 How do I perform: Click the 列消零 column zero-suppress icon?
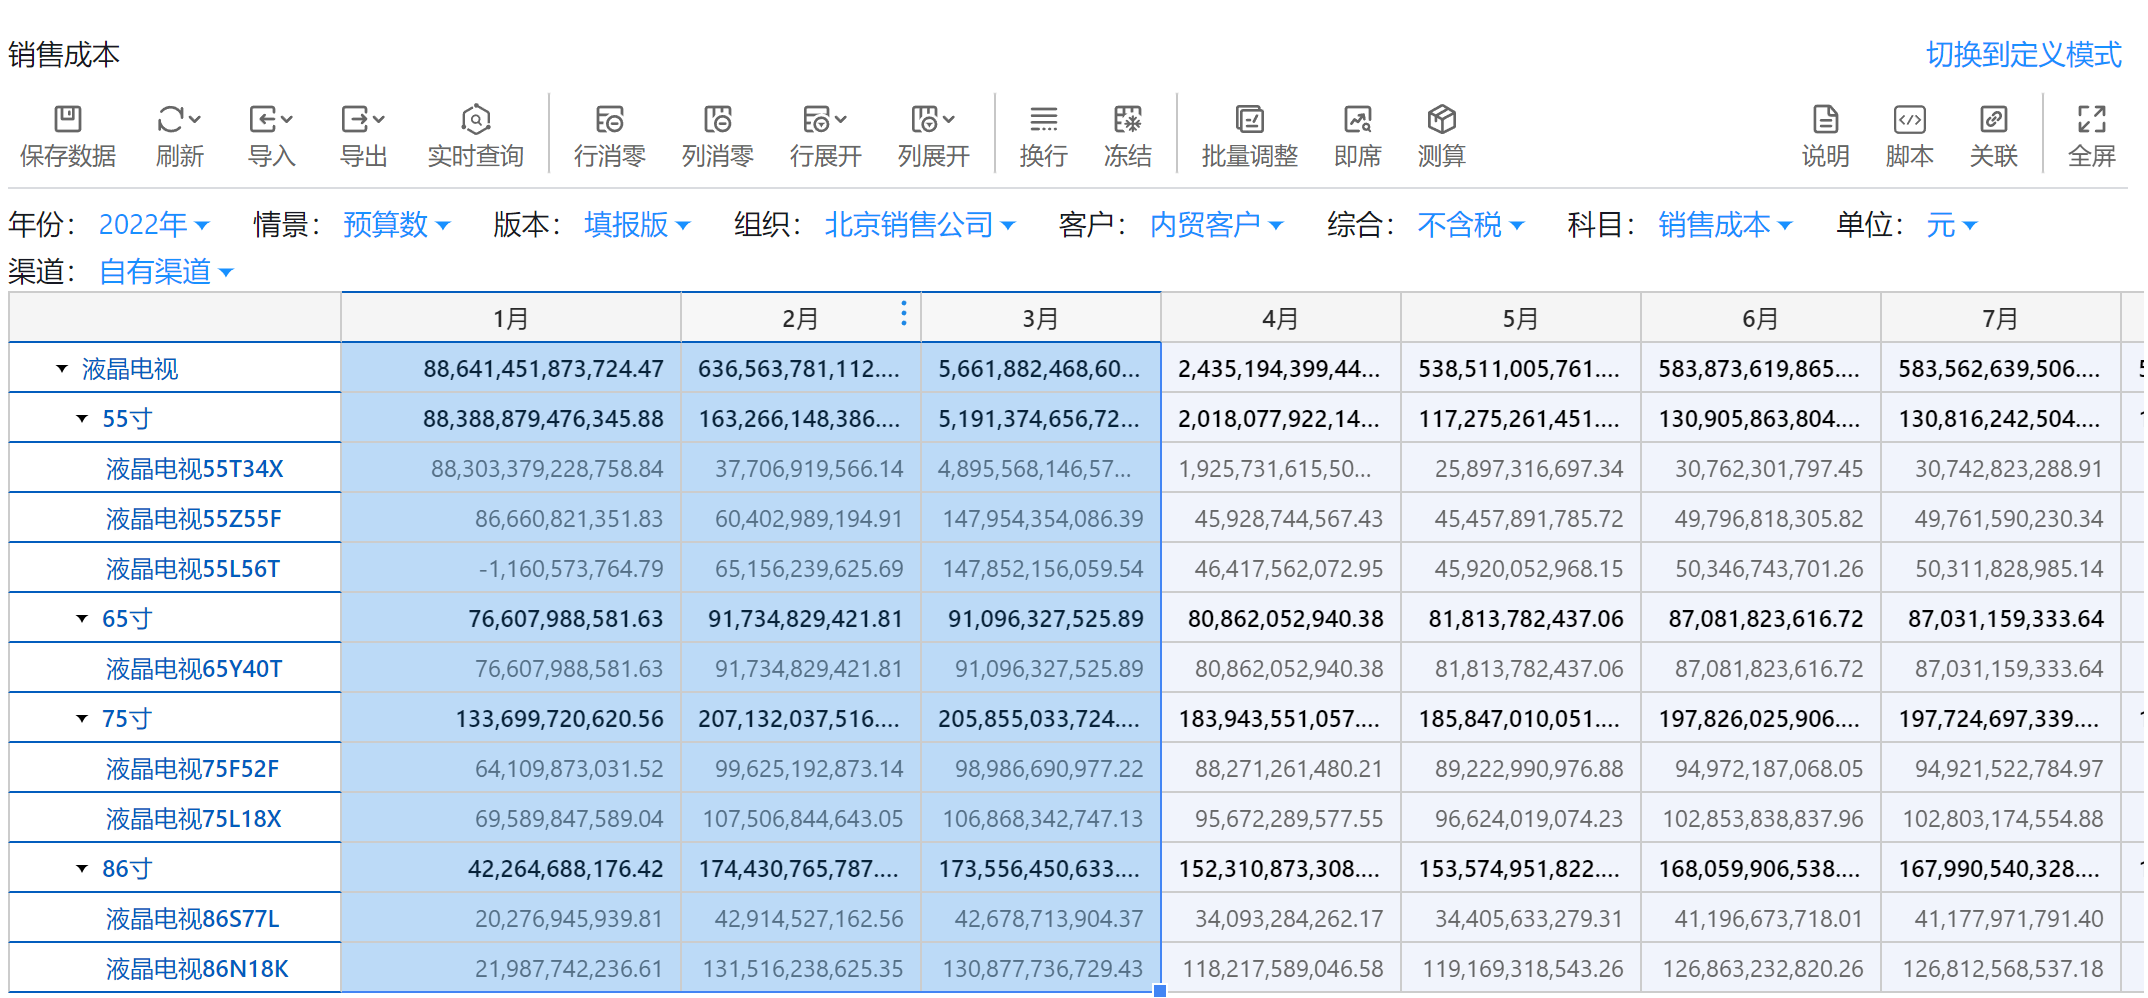[x=717, y=120]
